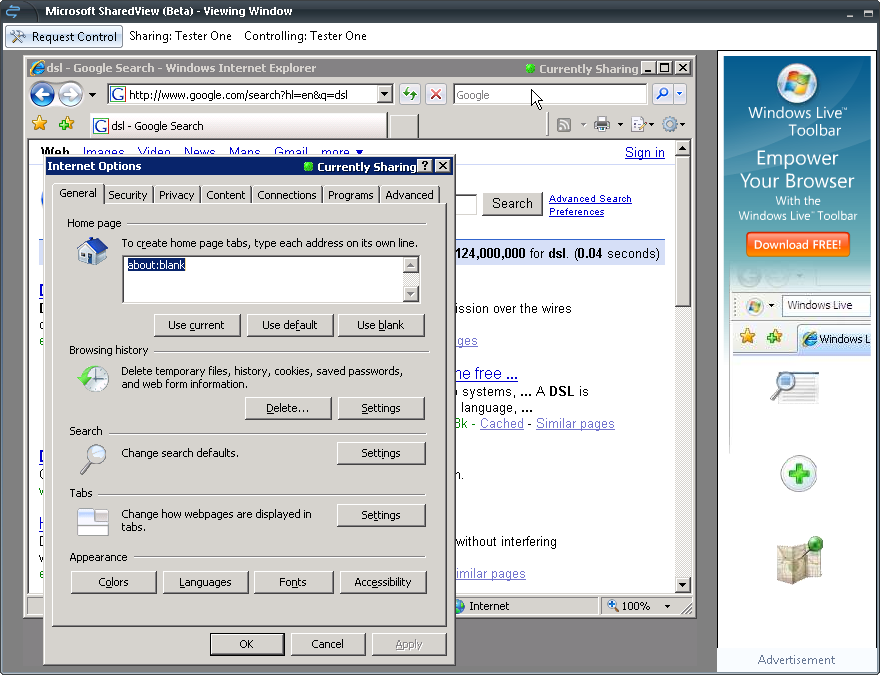
Task: Open RSS feeds icon in IE toolbar
Action: tap(564, 125)
